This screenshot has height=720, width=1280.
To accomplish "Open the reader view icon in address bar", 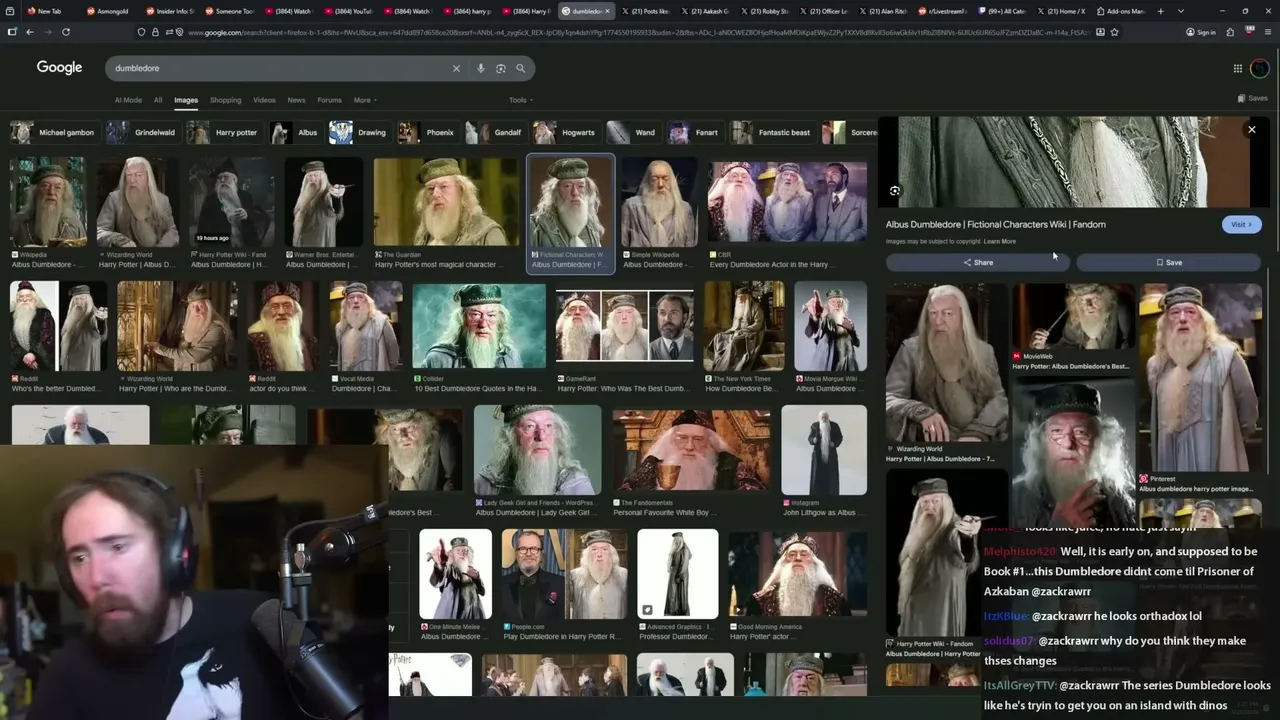I will coord(1100,32).
